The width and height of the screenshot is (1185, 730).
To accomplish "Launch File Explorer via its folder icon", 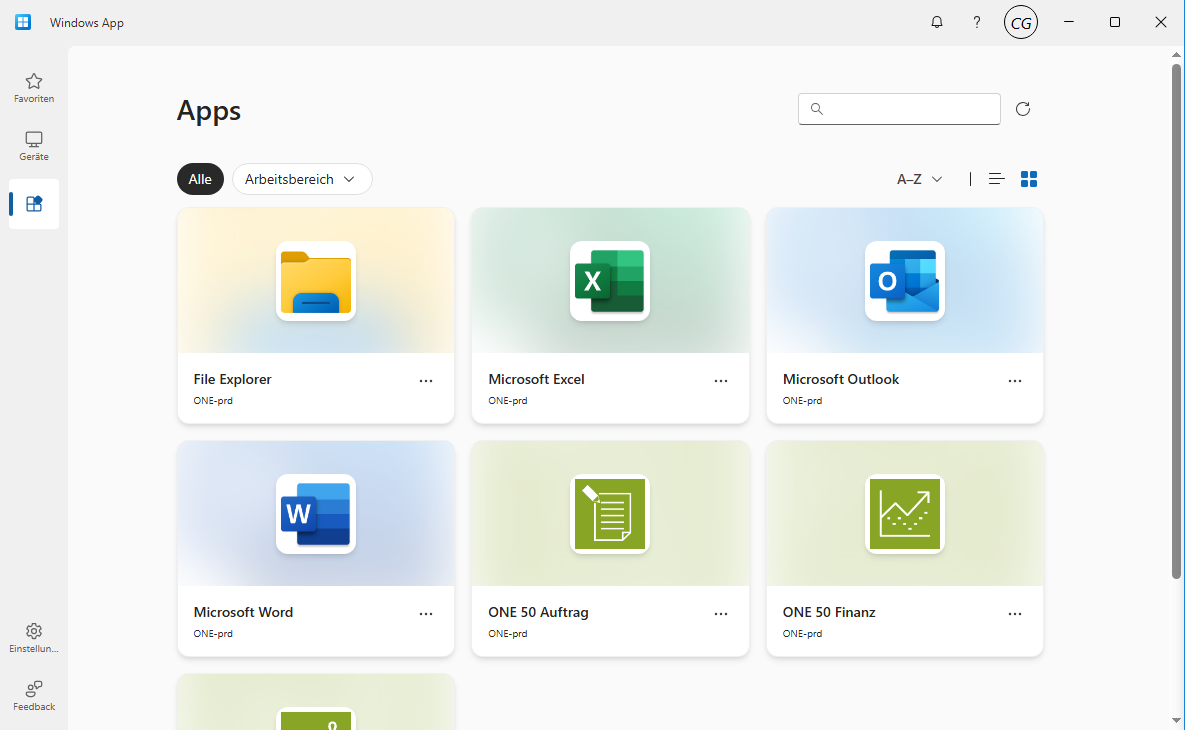I will point(316,281).
